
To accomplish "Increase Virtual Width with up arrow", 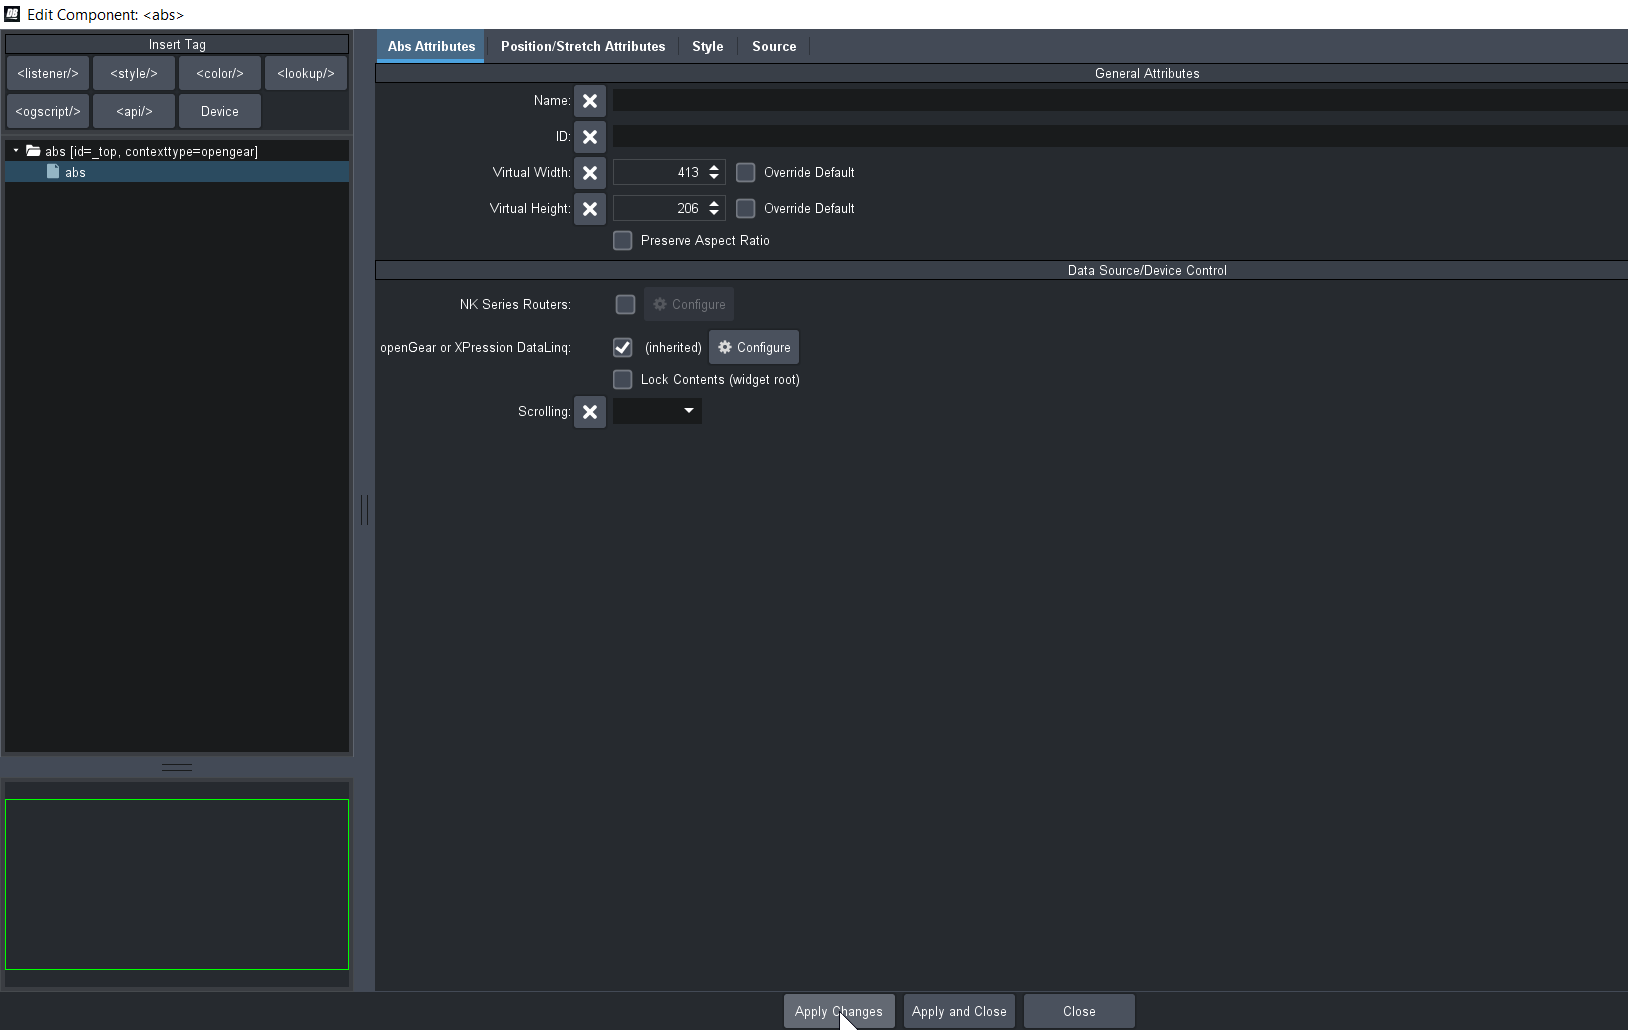I will (714, 168).
